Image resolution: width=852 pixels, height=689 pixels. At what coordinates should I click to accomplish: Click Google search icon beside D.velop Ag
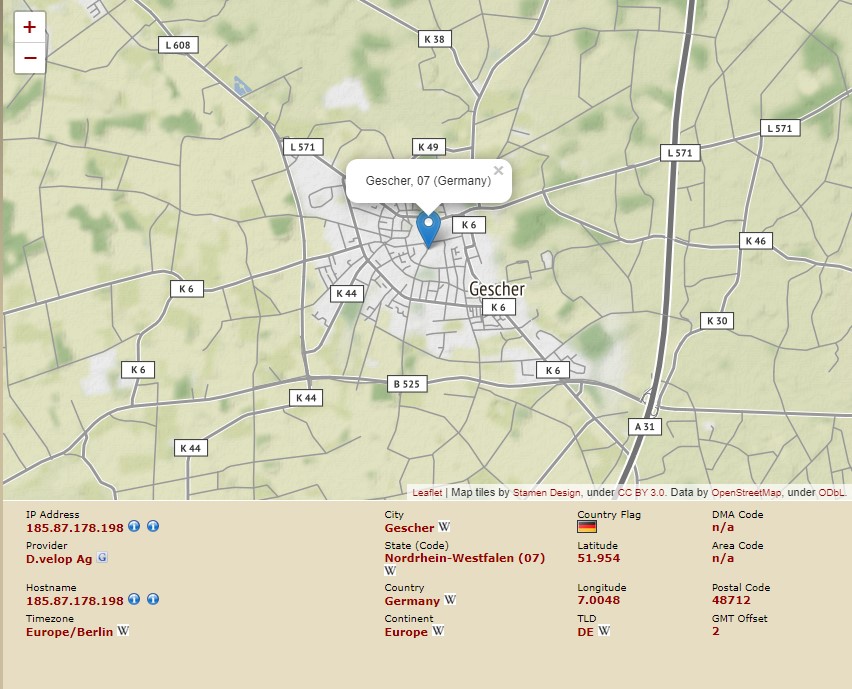102,558
